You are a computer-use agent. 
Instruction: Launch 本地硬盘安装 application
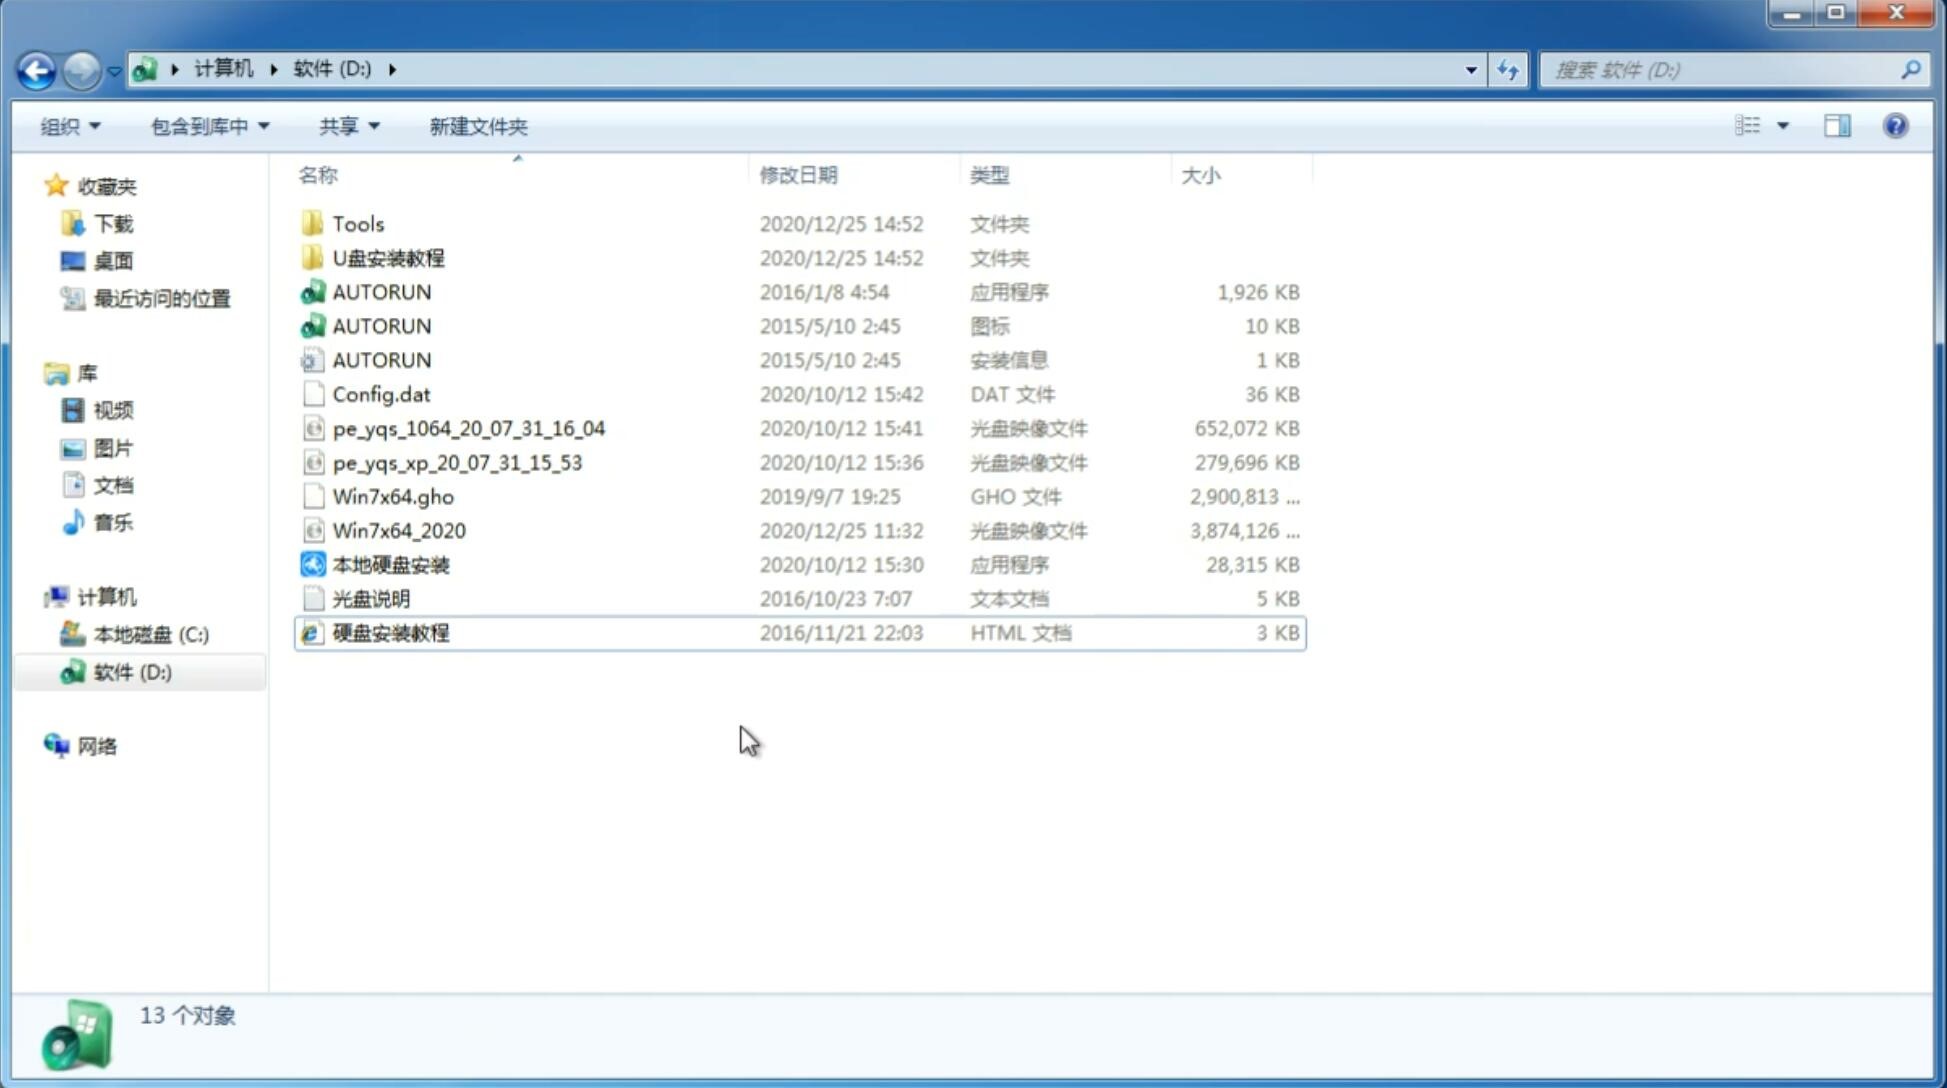pos(390,564)
